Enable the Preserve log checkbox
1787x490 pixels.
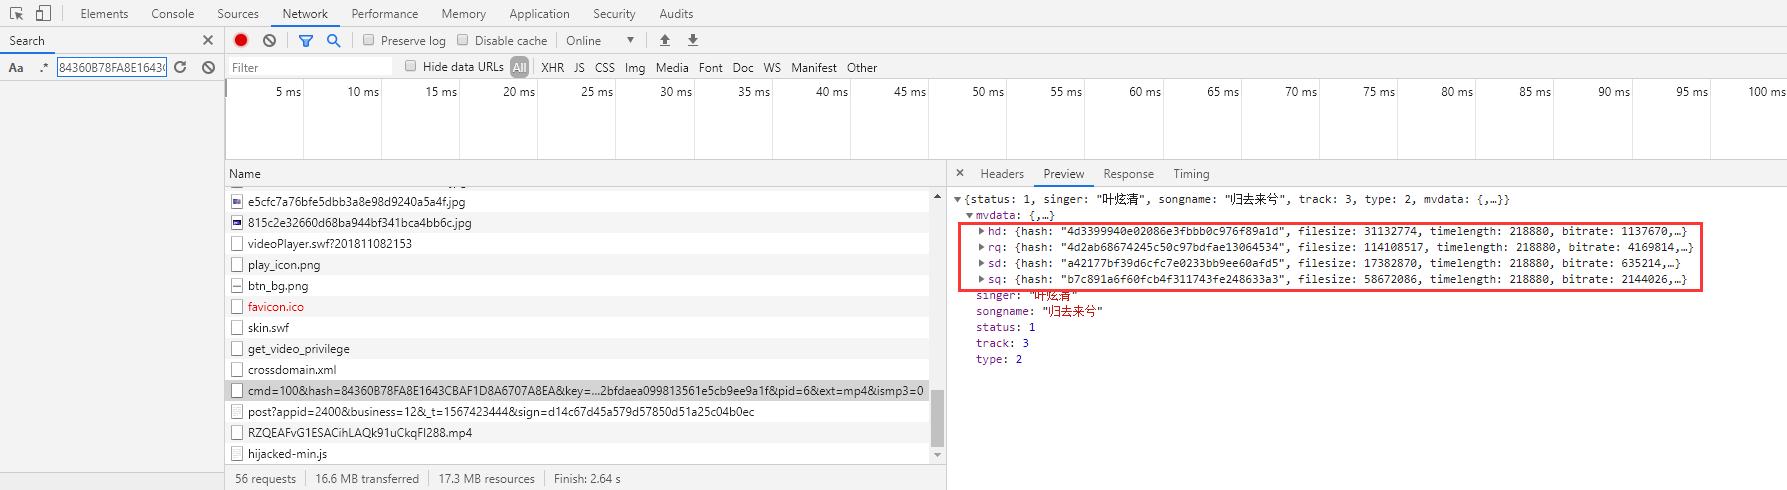(369, 40)
